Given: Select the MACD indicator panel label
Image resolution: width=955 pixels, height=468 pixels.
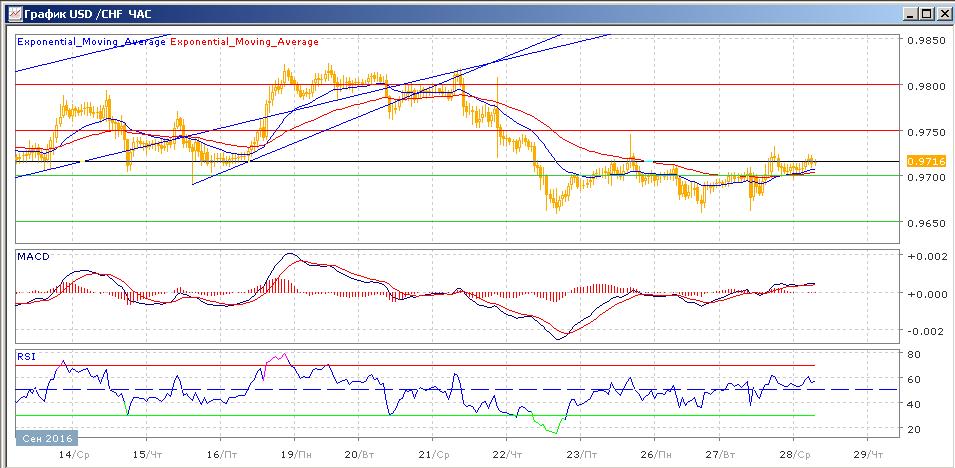Looking at the screenshot, I should pos(33,257).
